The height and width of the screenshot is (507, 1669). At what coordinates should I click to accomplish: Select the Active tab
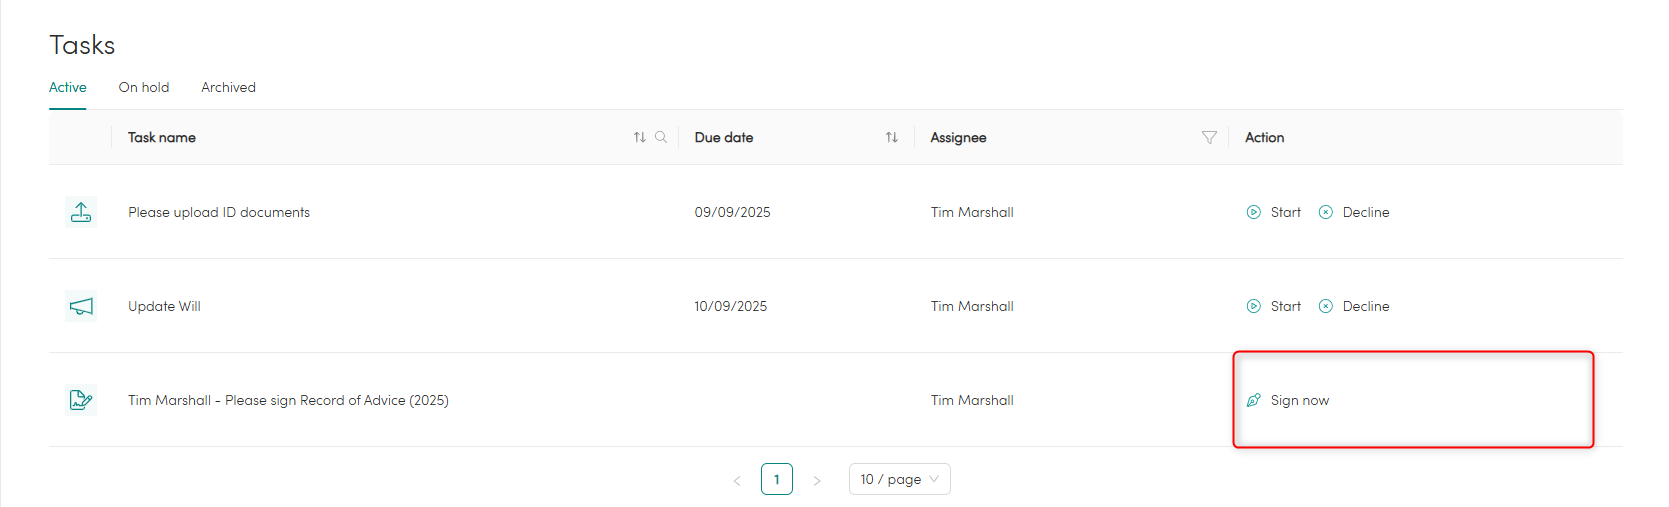[x=68, y=87]
